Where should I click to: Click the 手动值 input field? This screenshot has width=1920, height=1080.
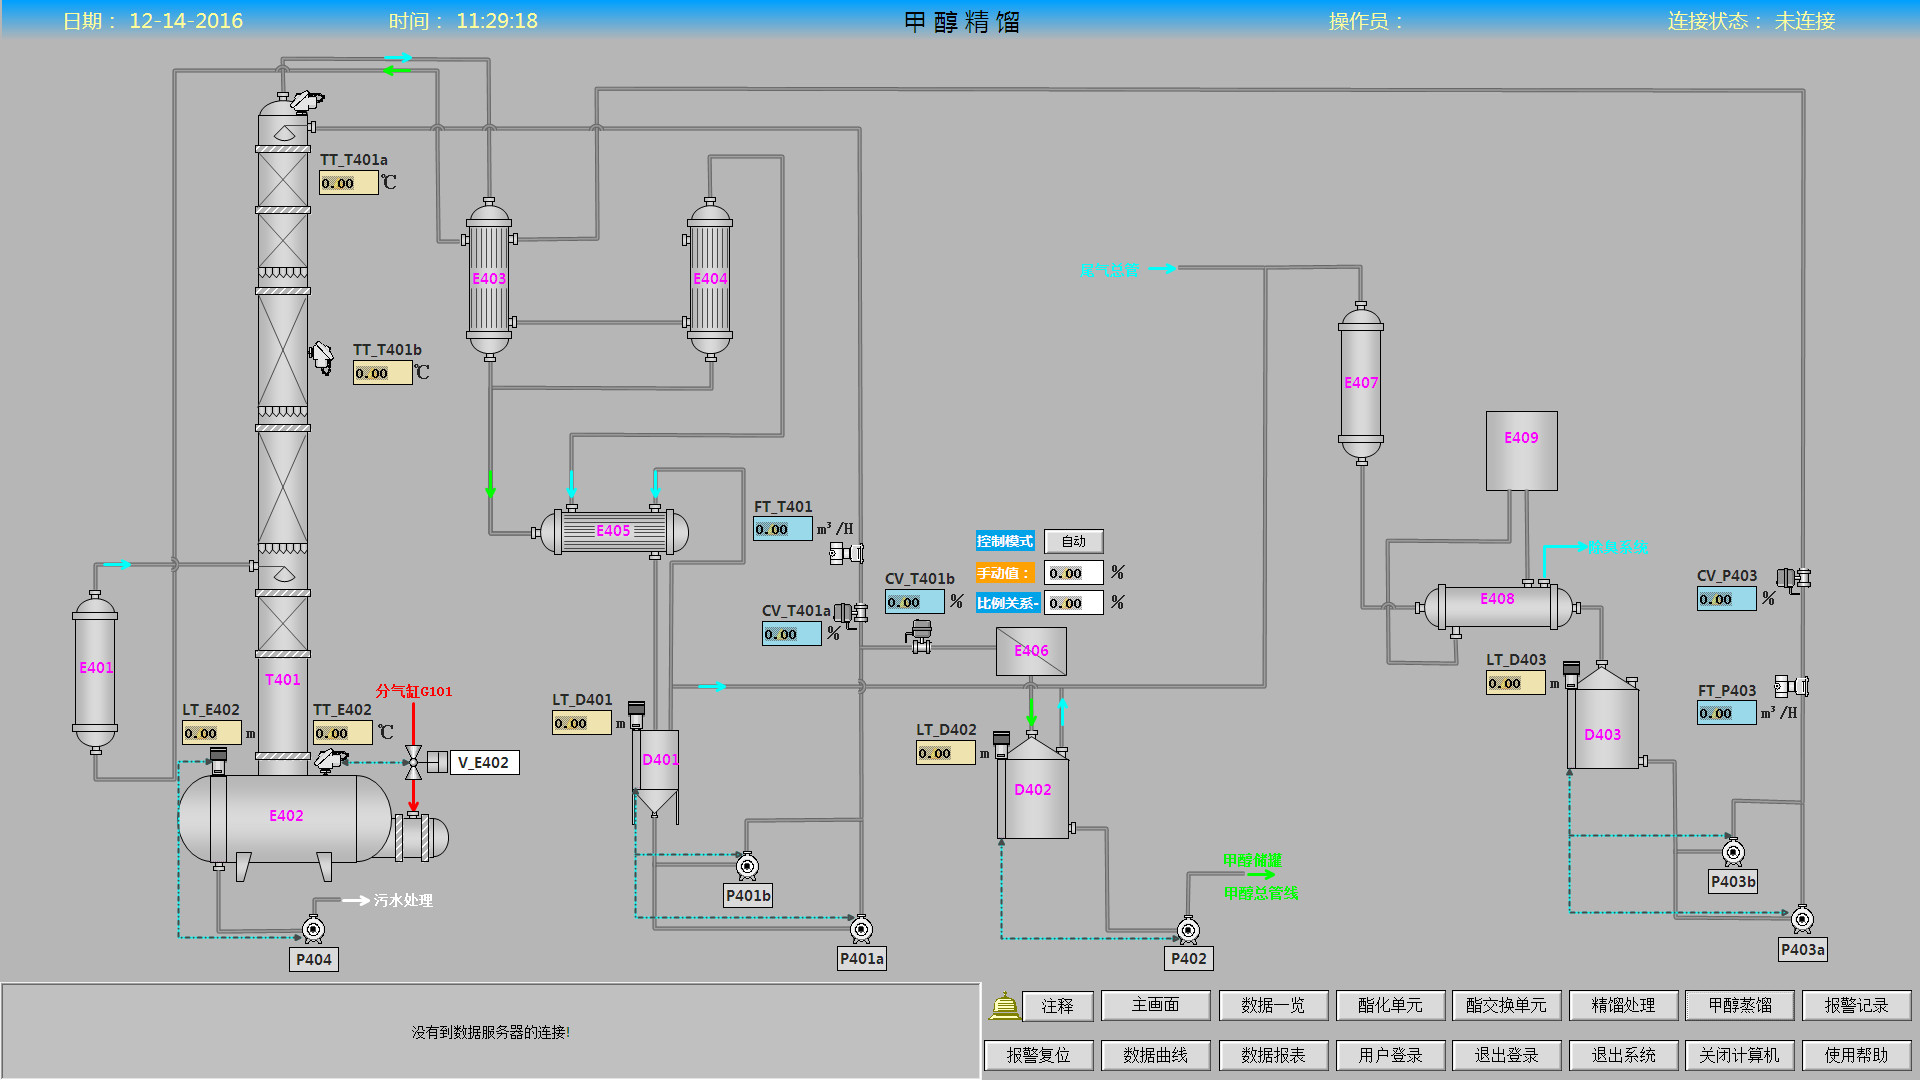pyautogui.click(x=1073, y=573)
